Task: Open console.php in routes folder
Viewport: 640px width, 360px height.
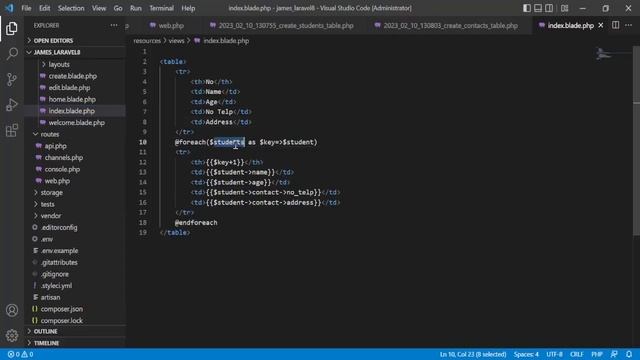Action: click(62, 169)
